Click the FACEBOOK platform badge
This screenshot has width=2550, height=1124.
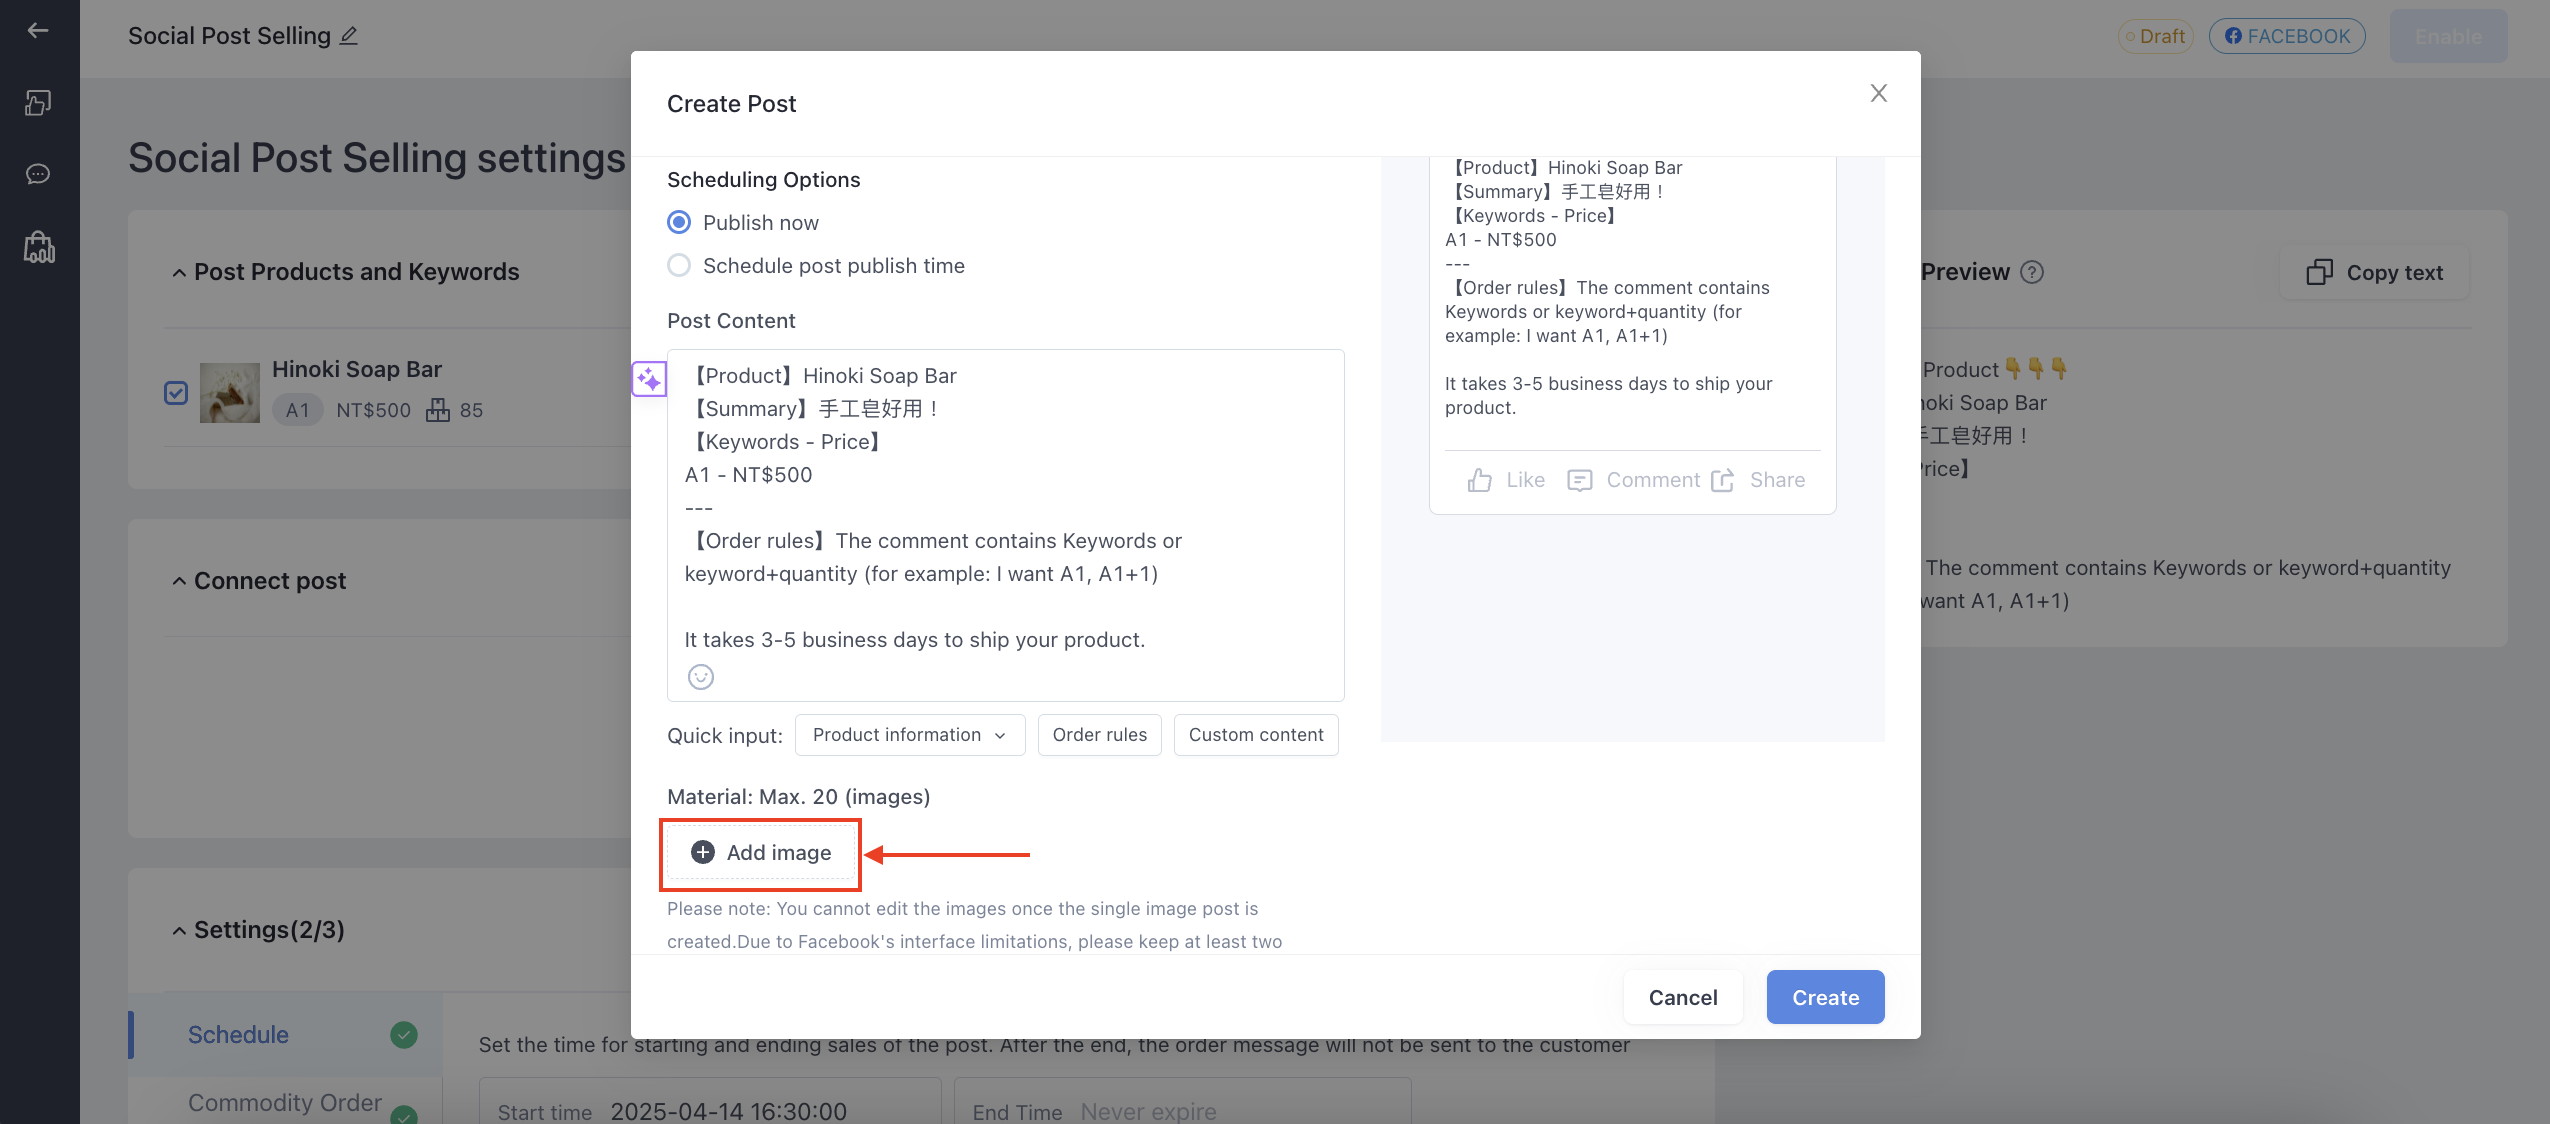tap(2286, 36)
